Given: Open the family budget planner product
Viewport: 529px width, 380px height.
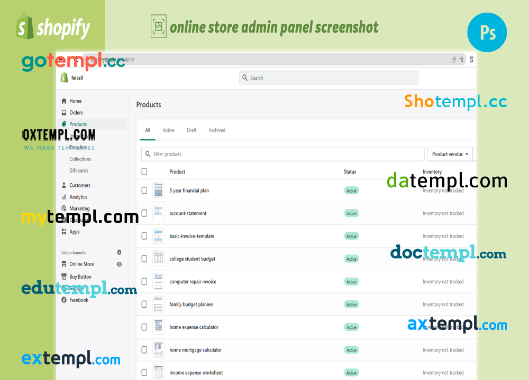Looking at the screenshot, I should [191, 304].
